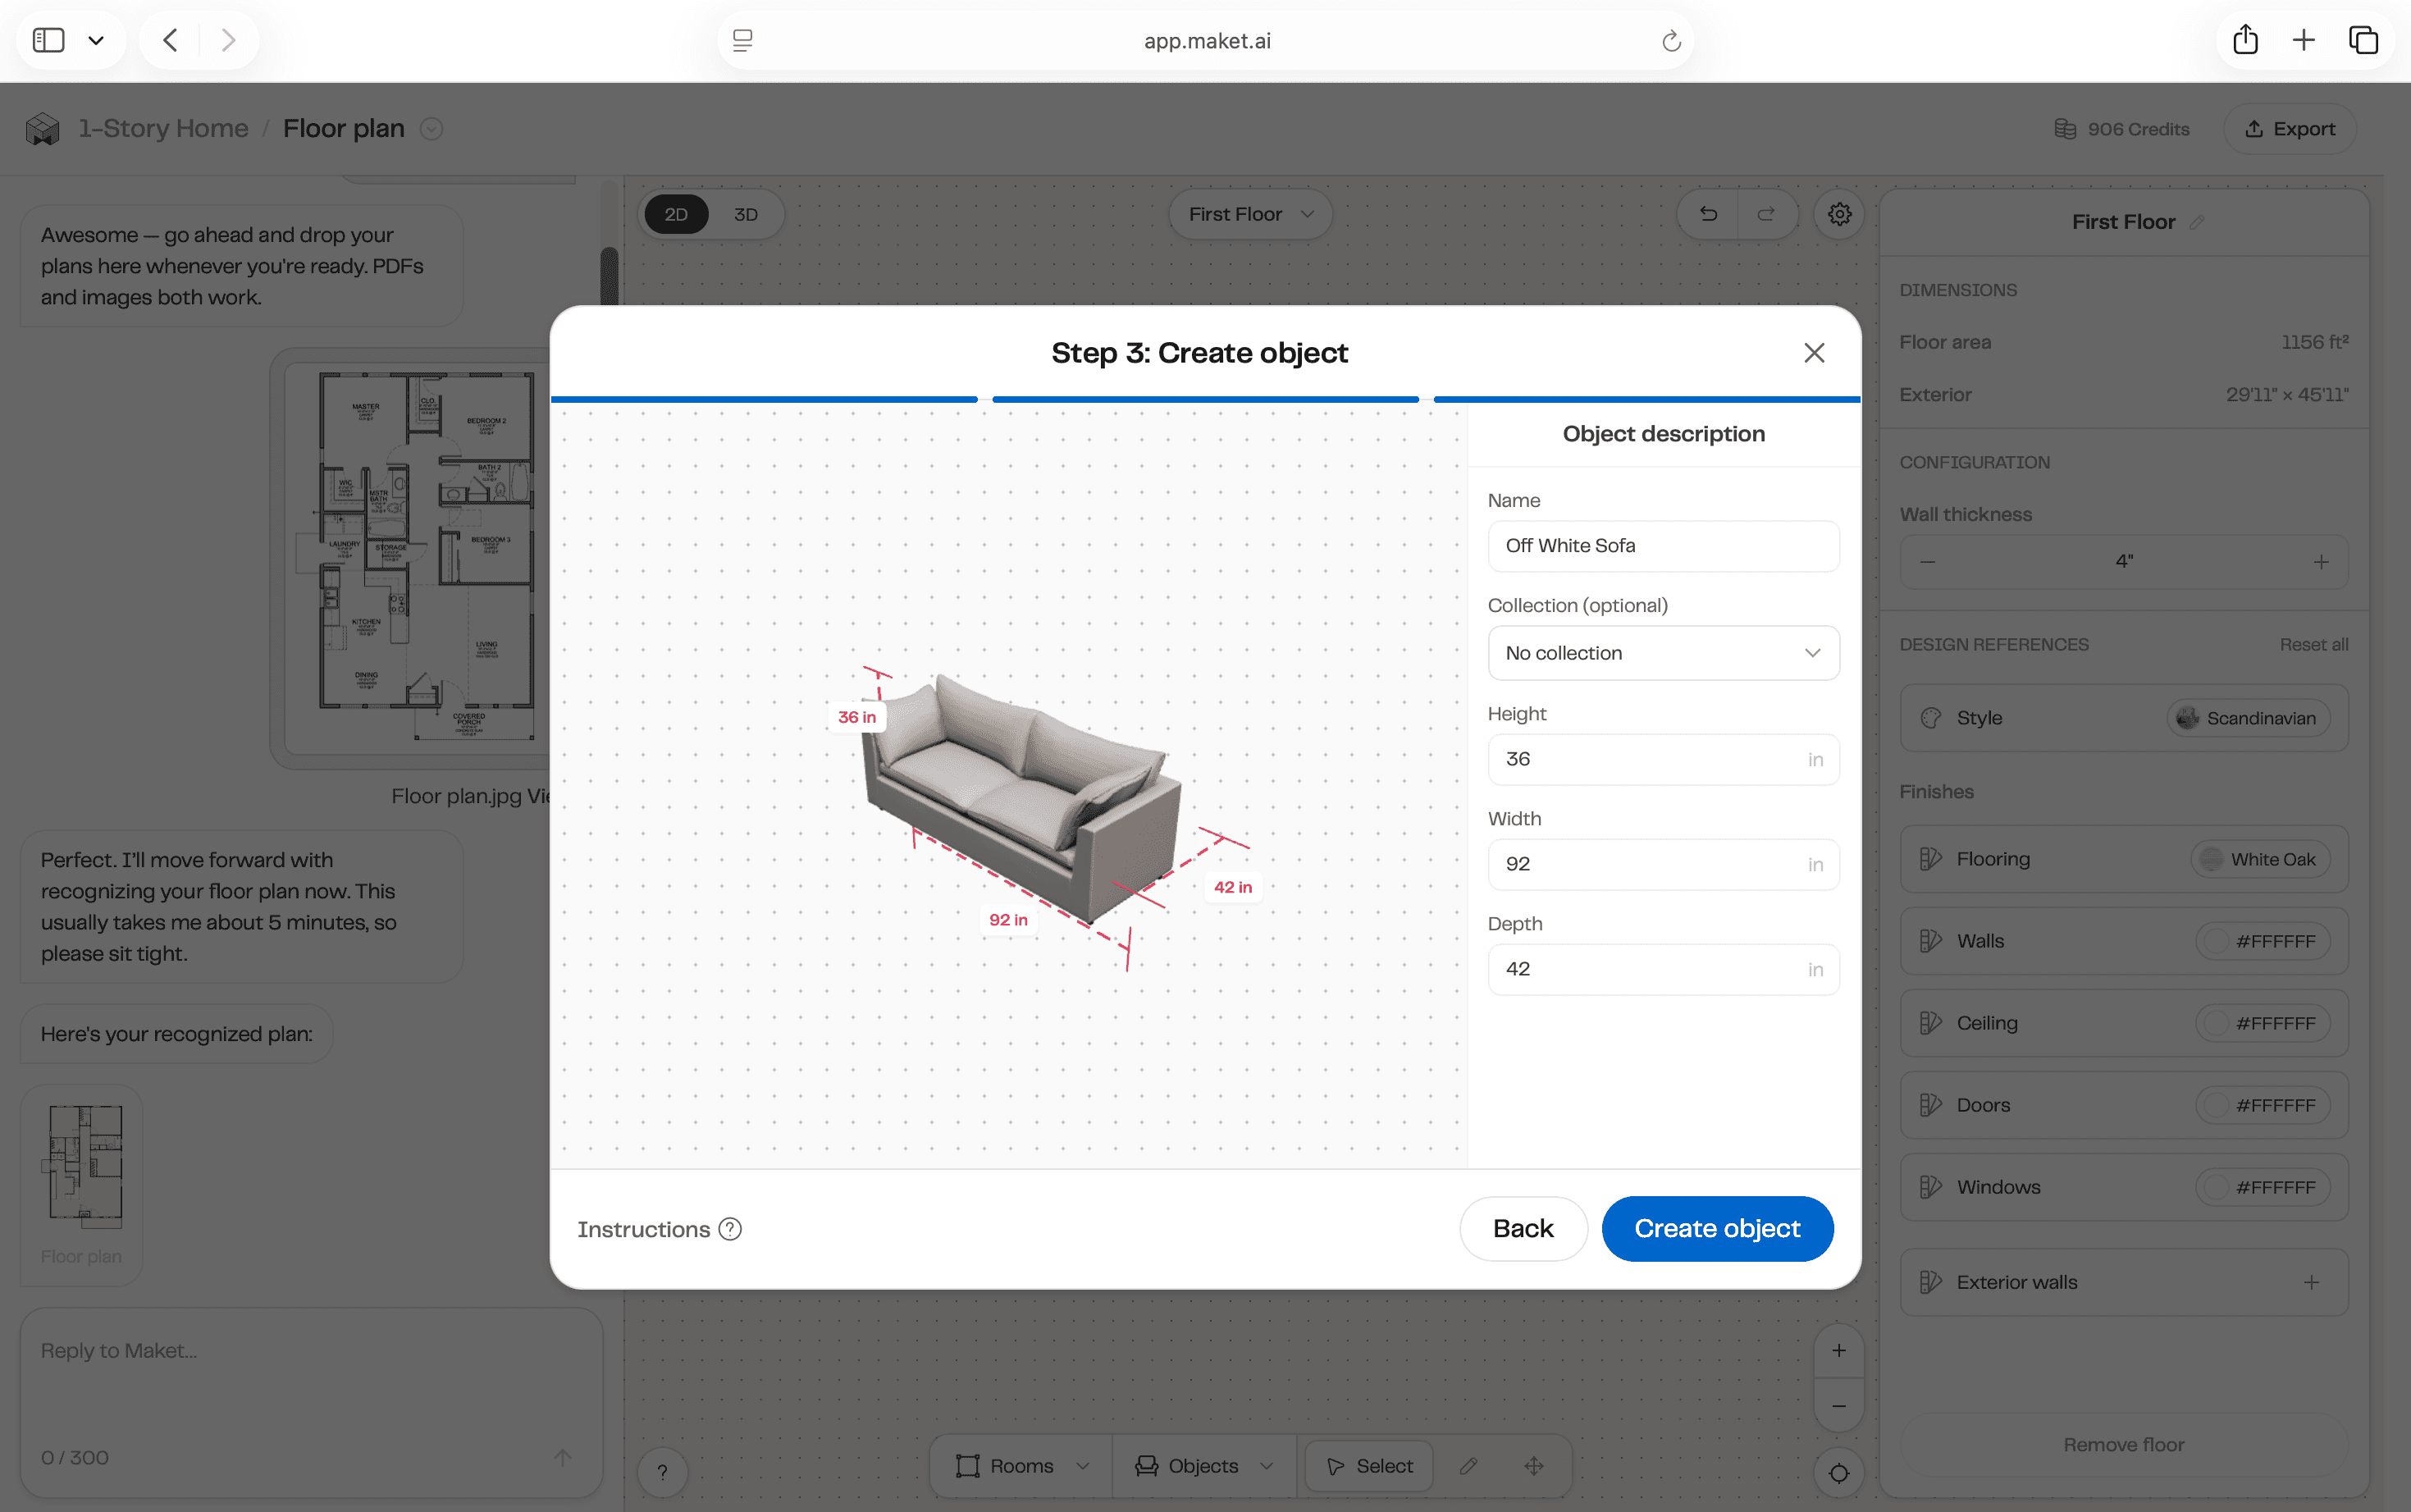
Task: Open the 1-Story Home breadcrumb
Action: [x=164, y=129]
